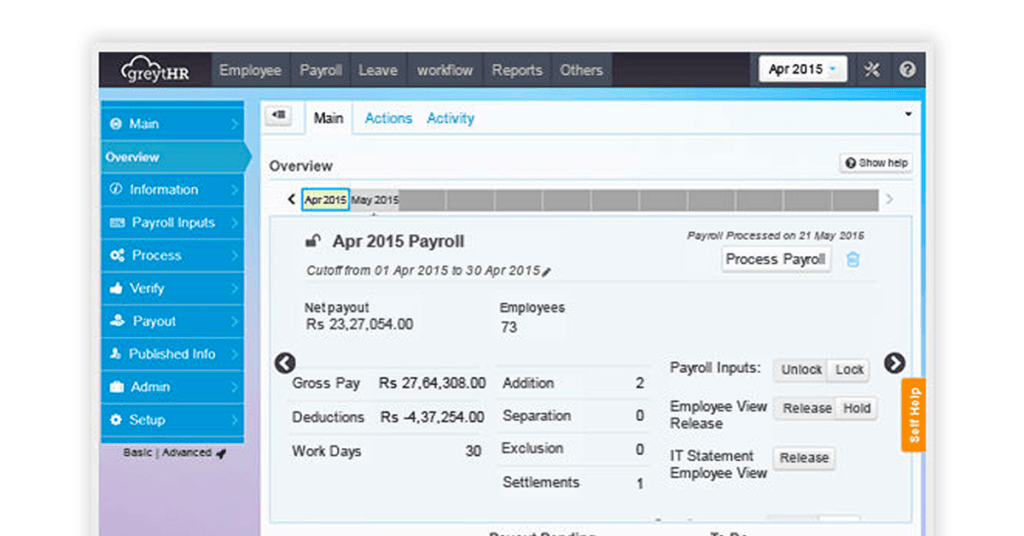Lock Payroll Inputs
This screenshot has width=1024, height=536.
point(849,370)
